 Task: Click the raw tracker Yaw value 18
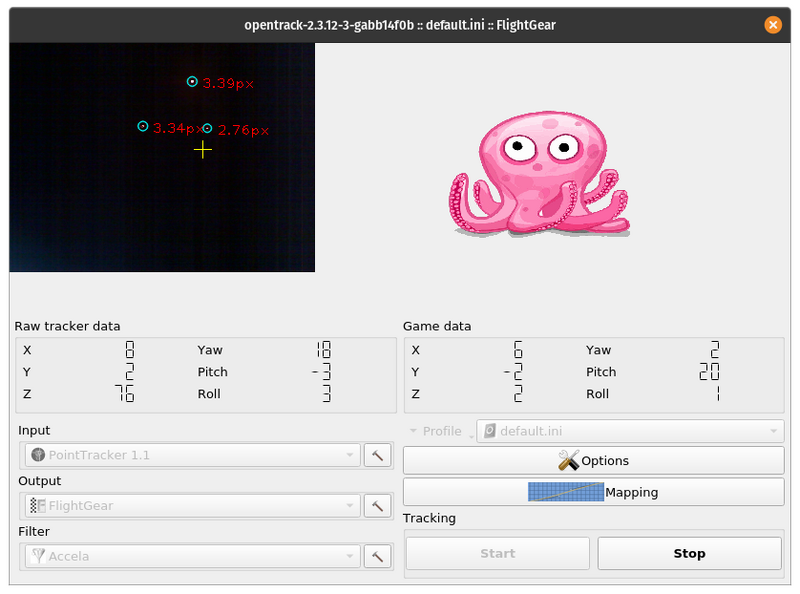tap(324, 350)
